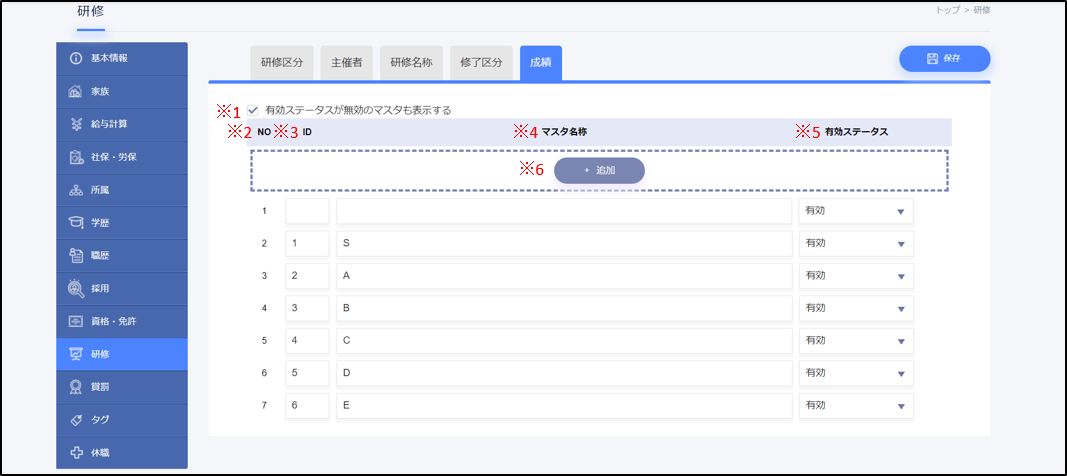The width and height of the screenshot is (1067, 476).
Task: Click the ID column header
Action: (308, 132)
